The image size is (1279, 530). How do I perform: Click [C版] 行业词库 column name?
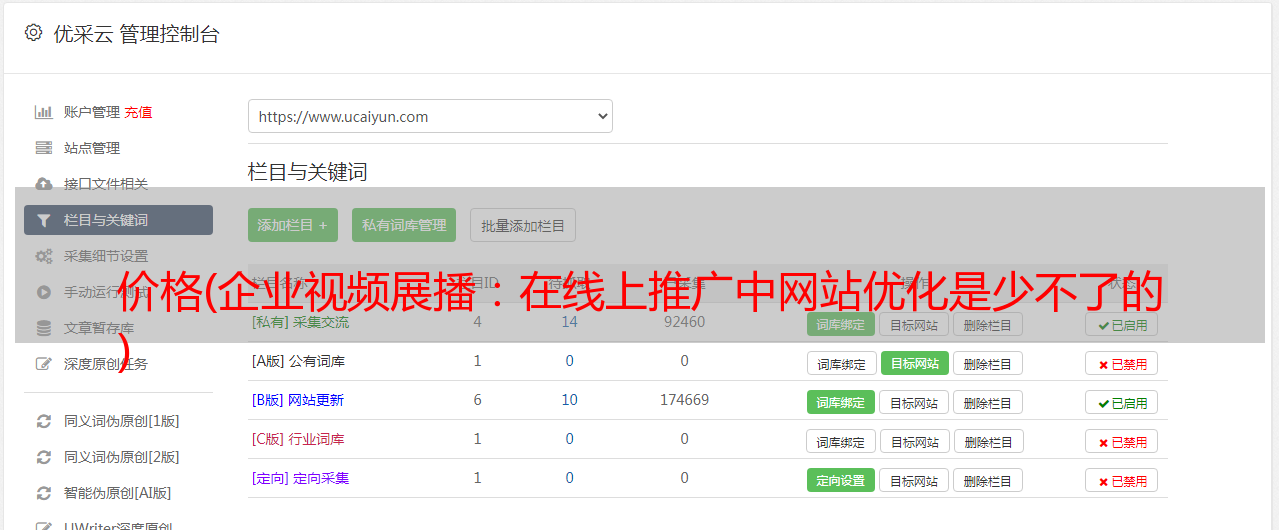click(x=298, y=439)
